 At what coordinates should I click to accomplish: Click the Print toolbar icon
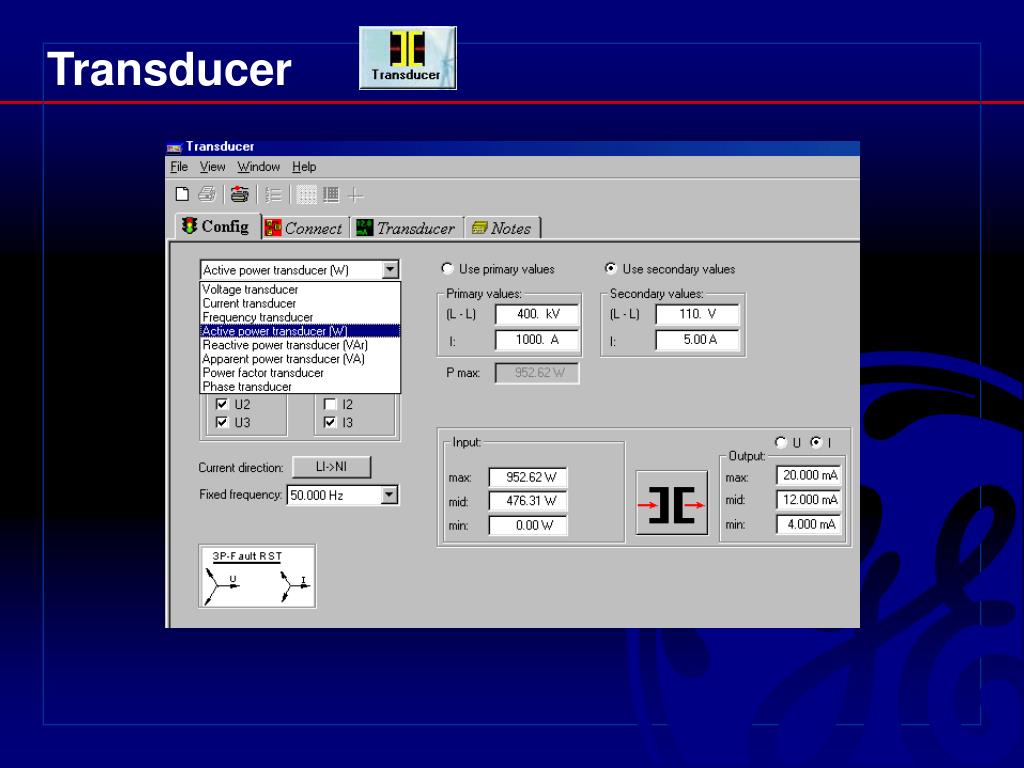[207, 194]
